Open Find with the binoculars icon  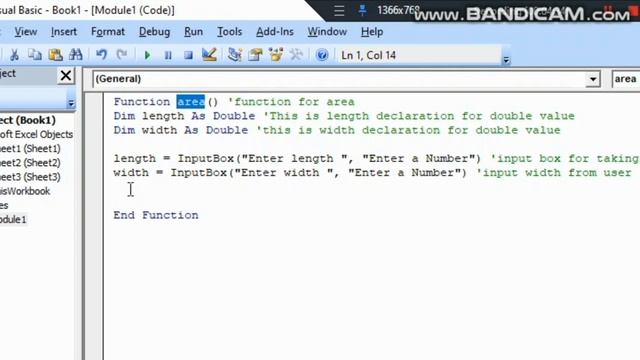pos(76,55)
